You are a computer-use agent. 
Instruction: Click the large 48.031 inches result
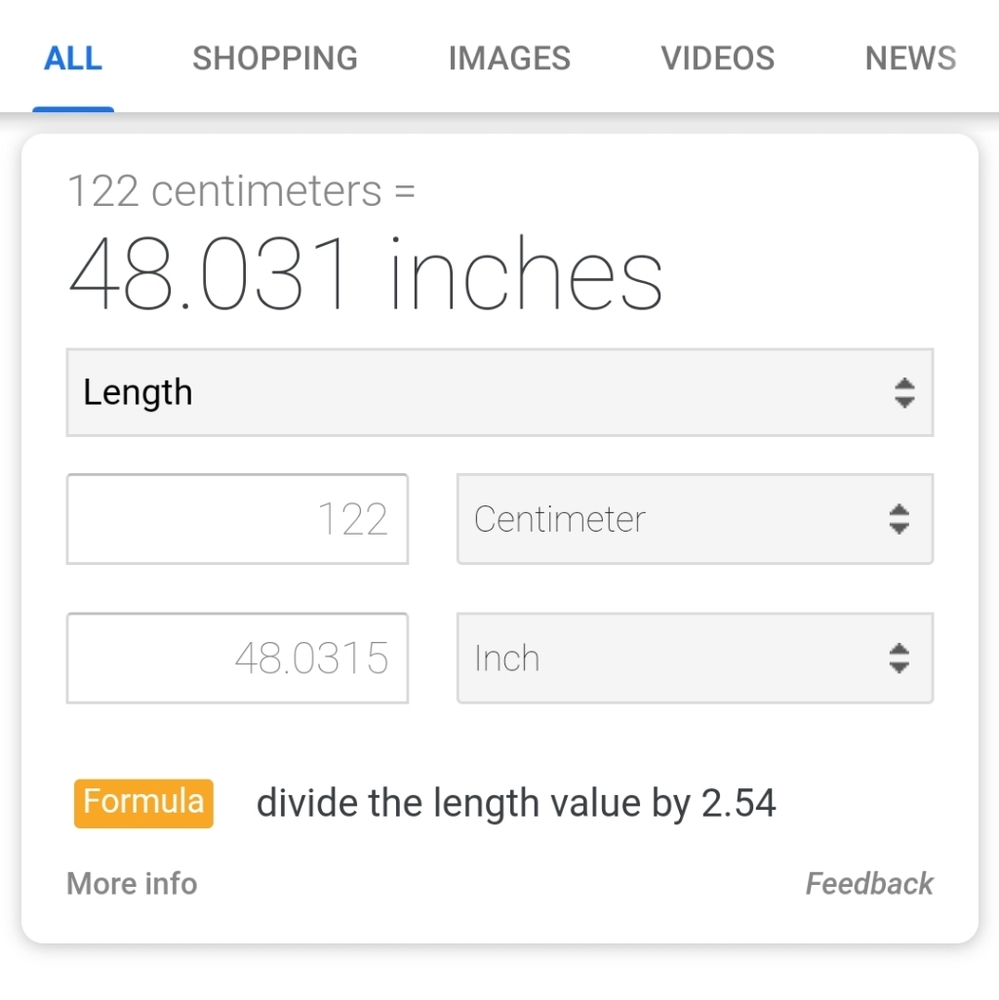(x=365, y=274)
